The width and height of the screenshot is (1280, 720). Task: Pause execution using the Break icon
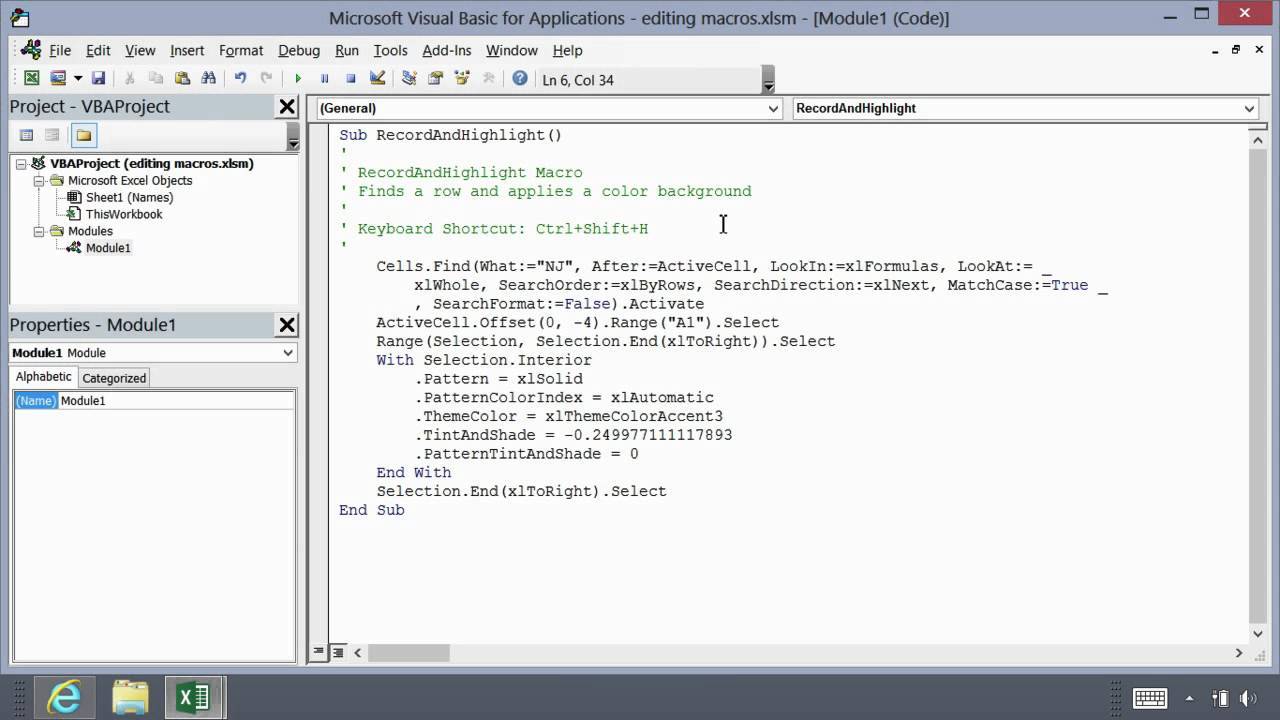click(x=324, y=79)
